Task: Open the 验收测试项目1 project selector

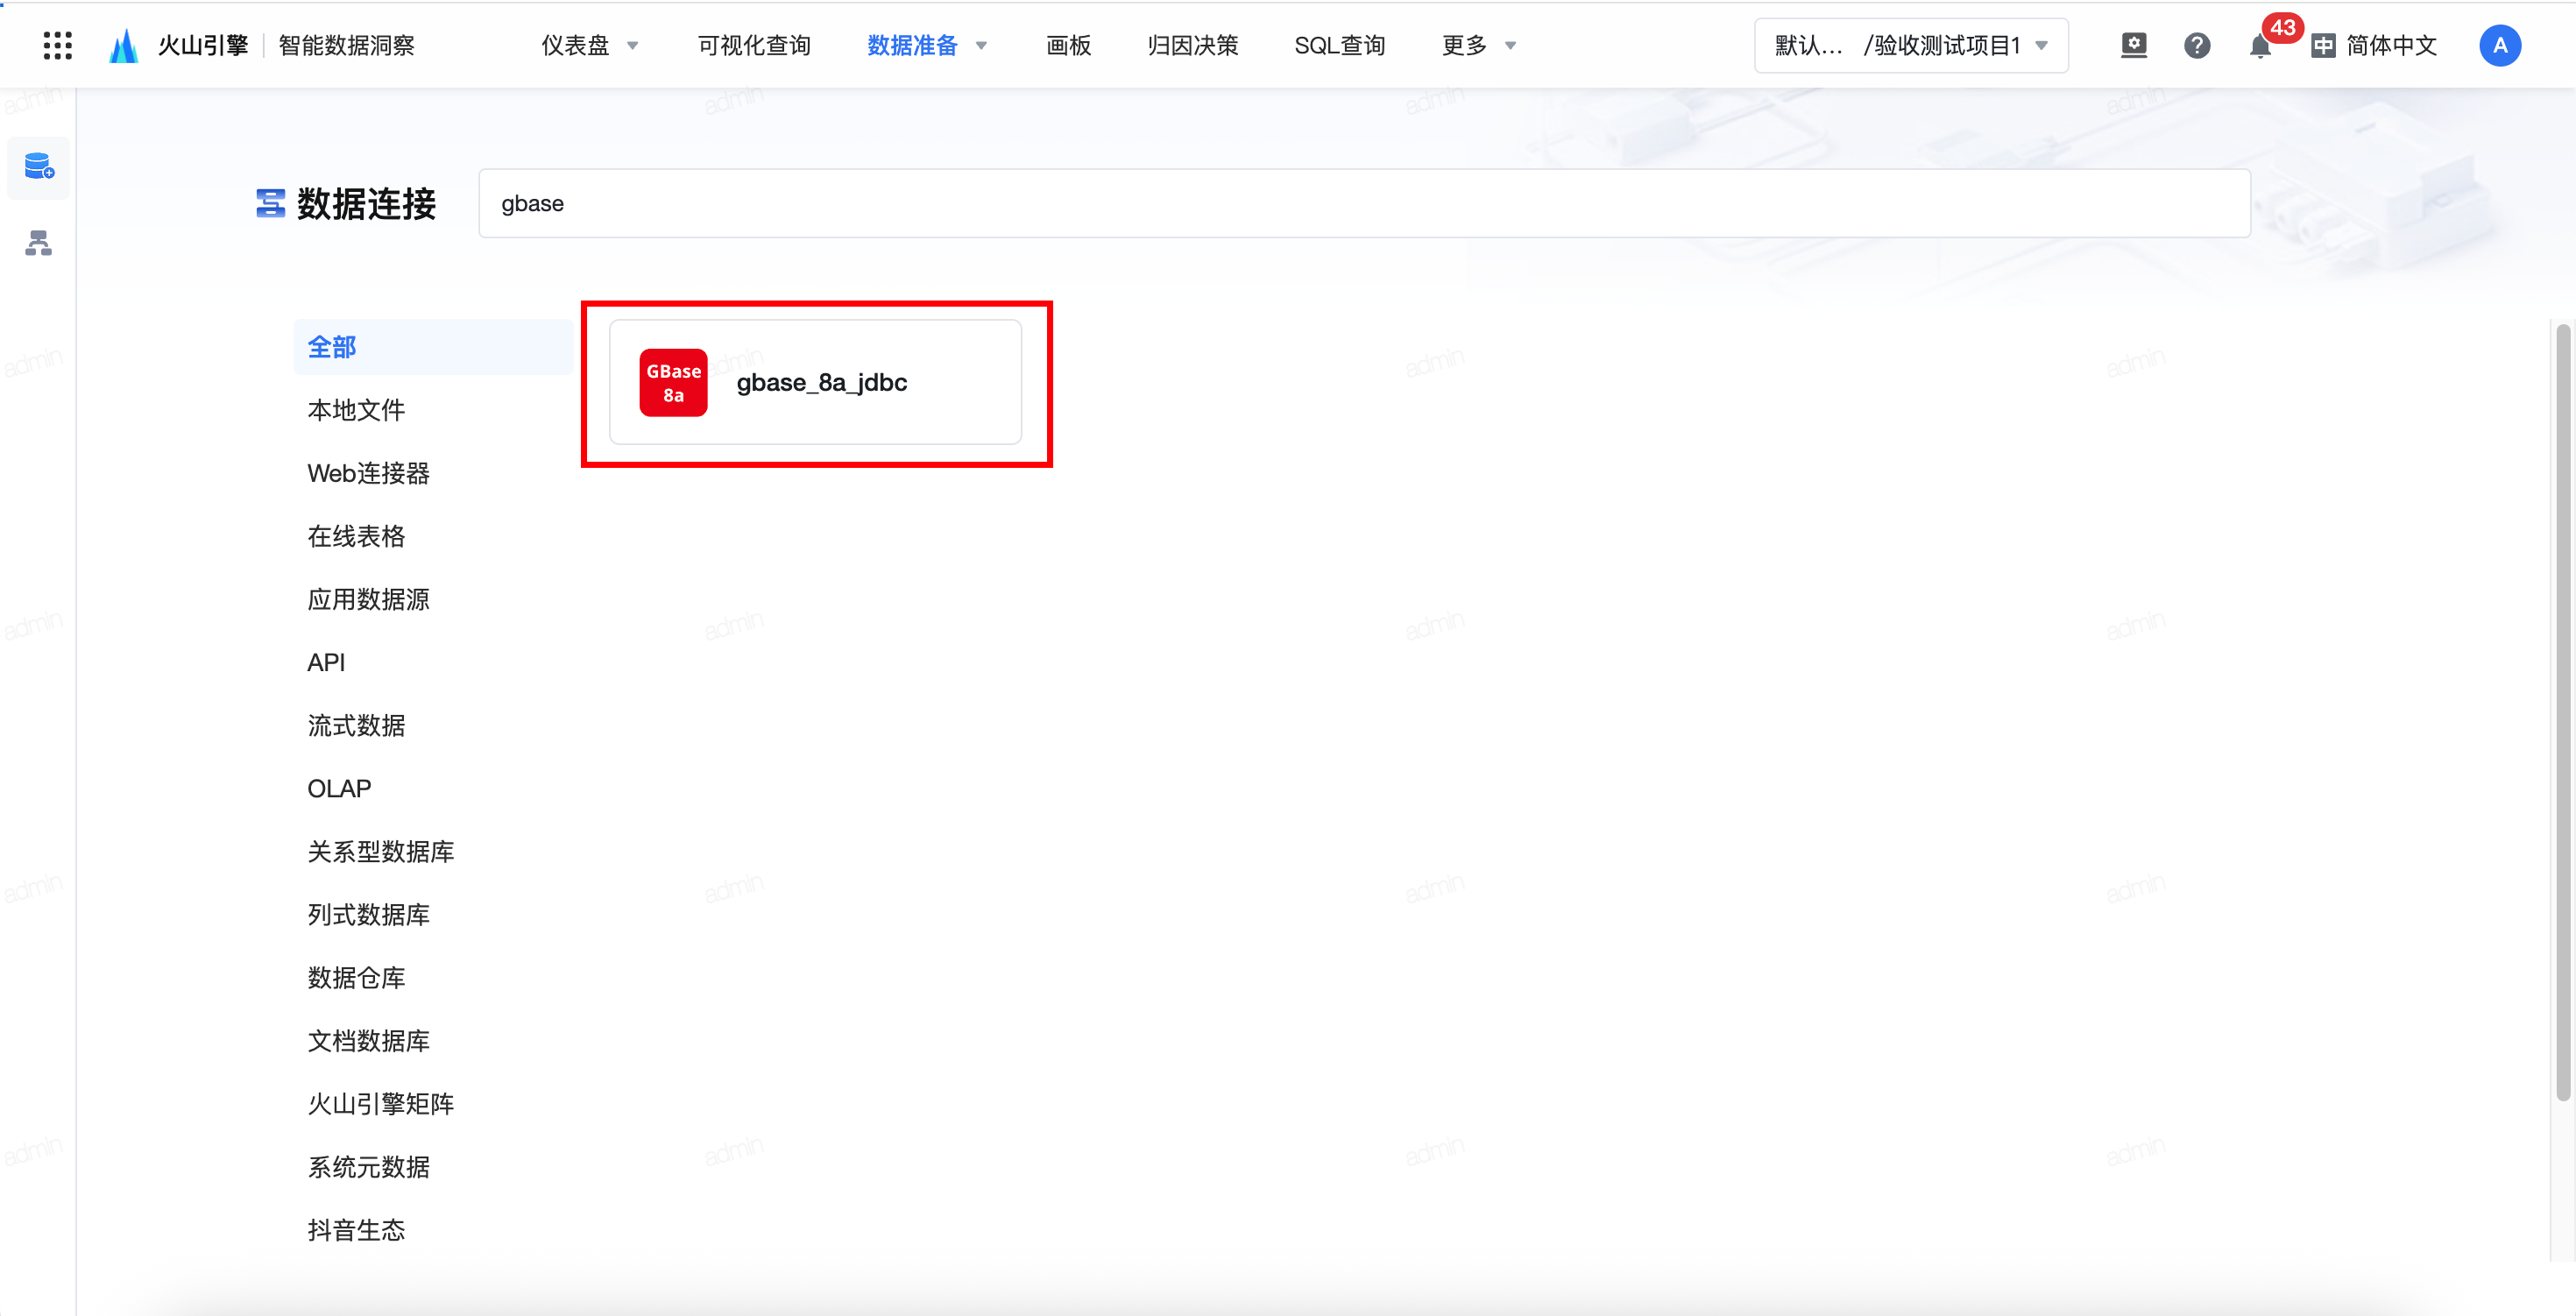Action: [x=1910, y=45]
